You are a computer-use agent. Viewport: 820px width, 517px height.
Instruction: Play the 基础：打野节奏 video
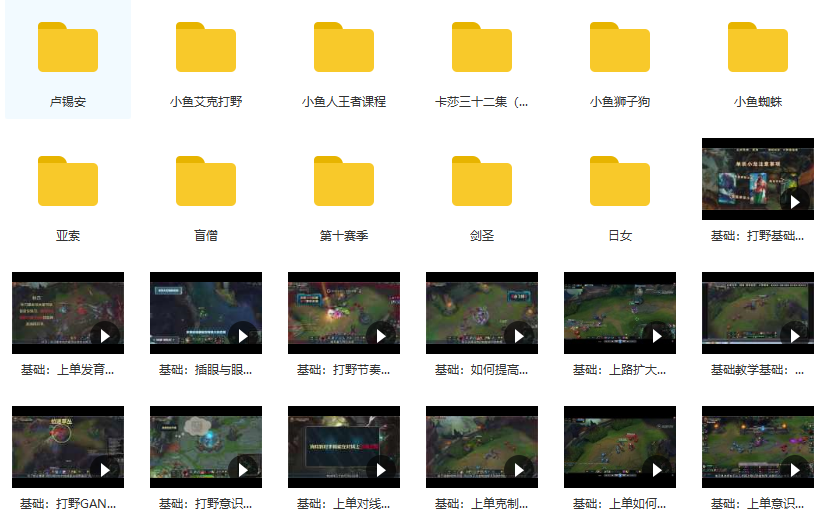[x=344, y=313]
